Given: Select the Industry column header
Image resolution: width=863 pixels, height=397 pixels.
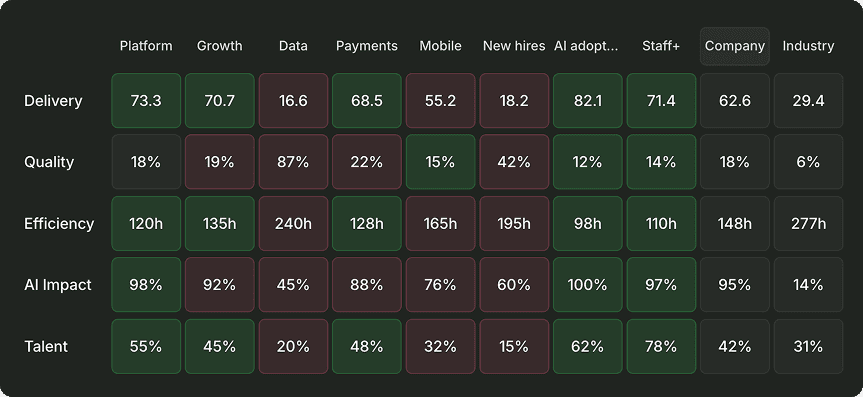Looking at the screenshot, I should (x=808, y=46).
